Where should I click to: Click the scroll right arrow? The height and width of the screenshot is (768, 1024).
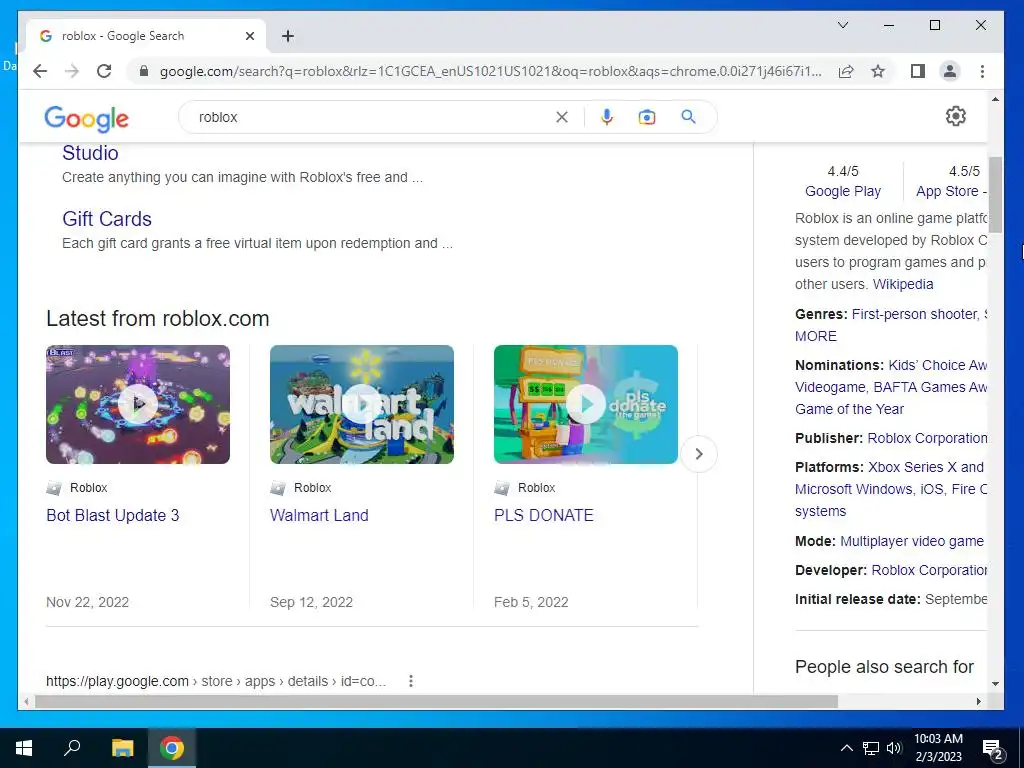(x=979, y=701)
